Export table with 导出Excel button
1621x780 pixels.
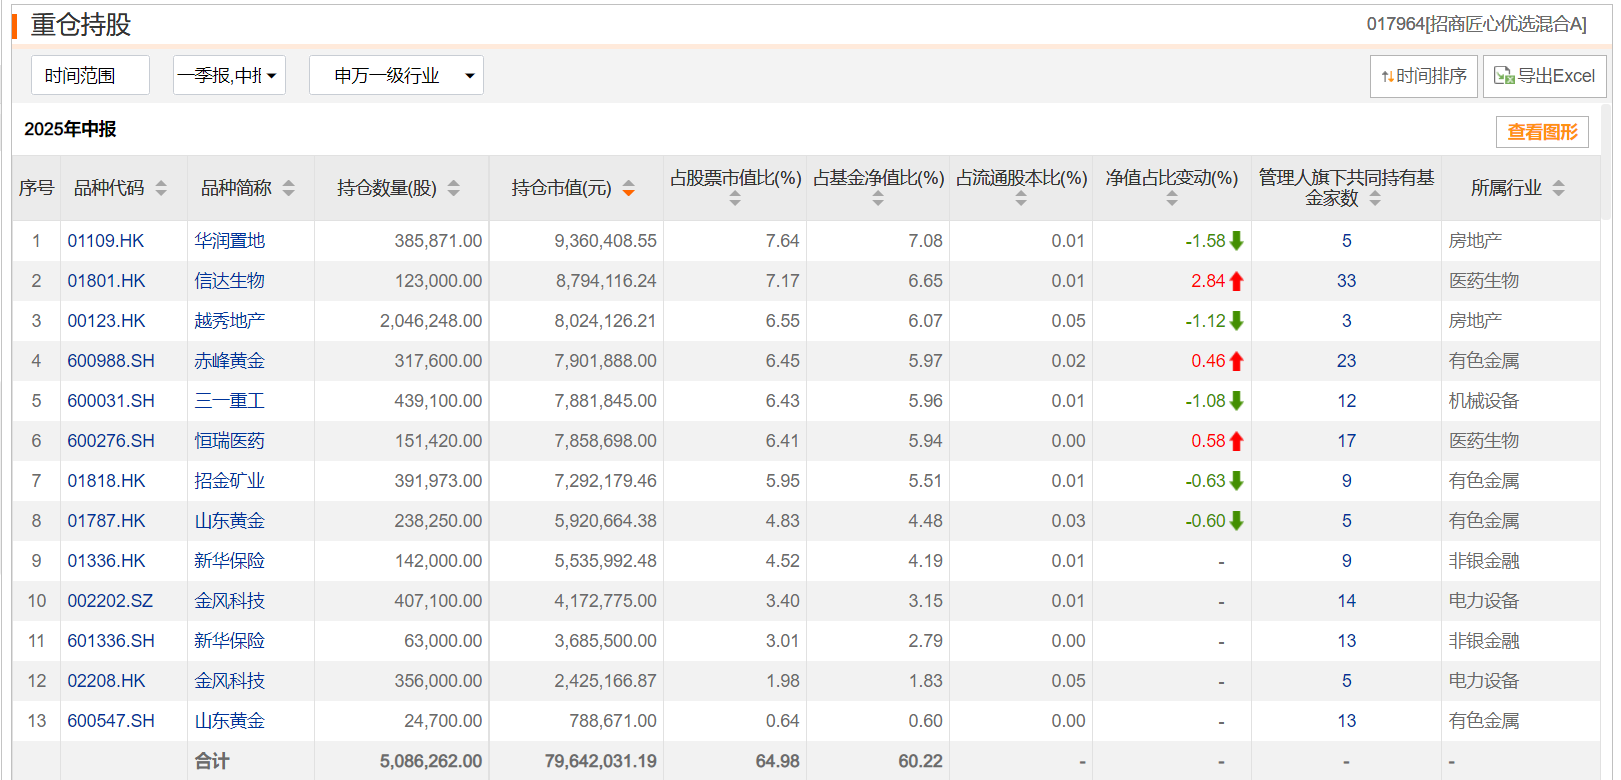pos(1545,76)
